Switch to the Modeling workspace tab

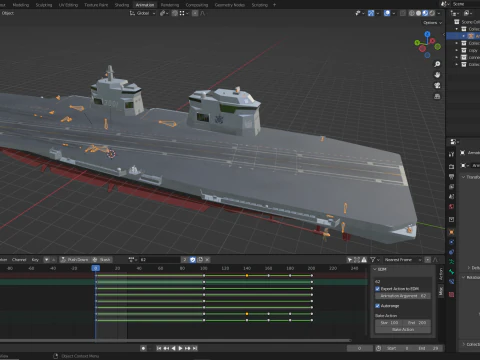[x=21, y=5]
